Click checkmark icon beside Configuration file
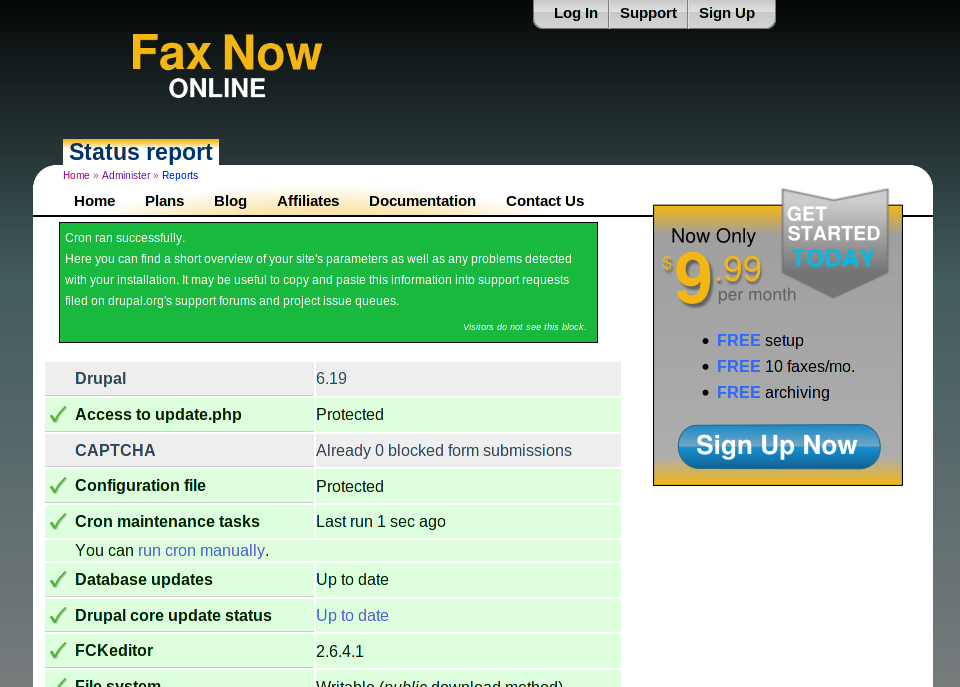 point(58,486)
